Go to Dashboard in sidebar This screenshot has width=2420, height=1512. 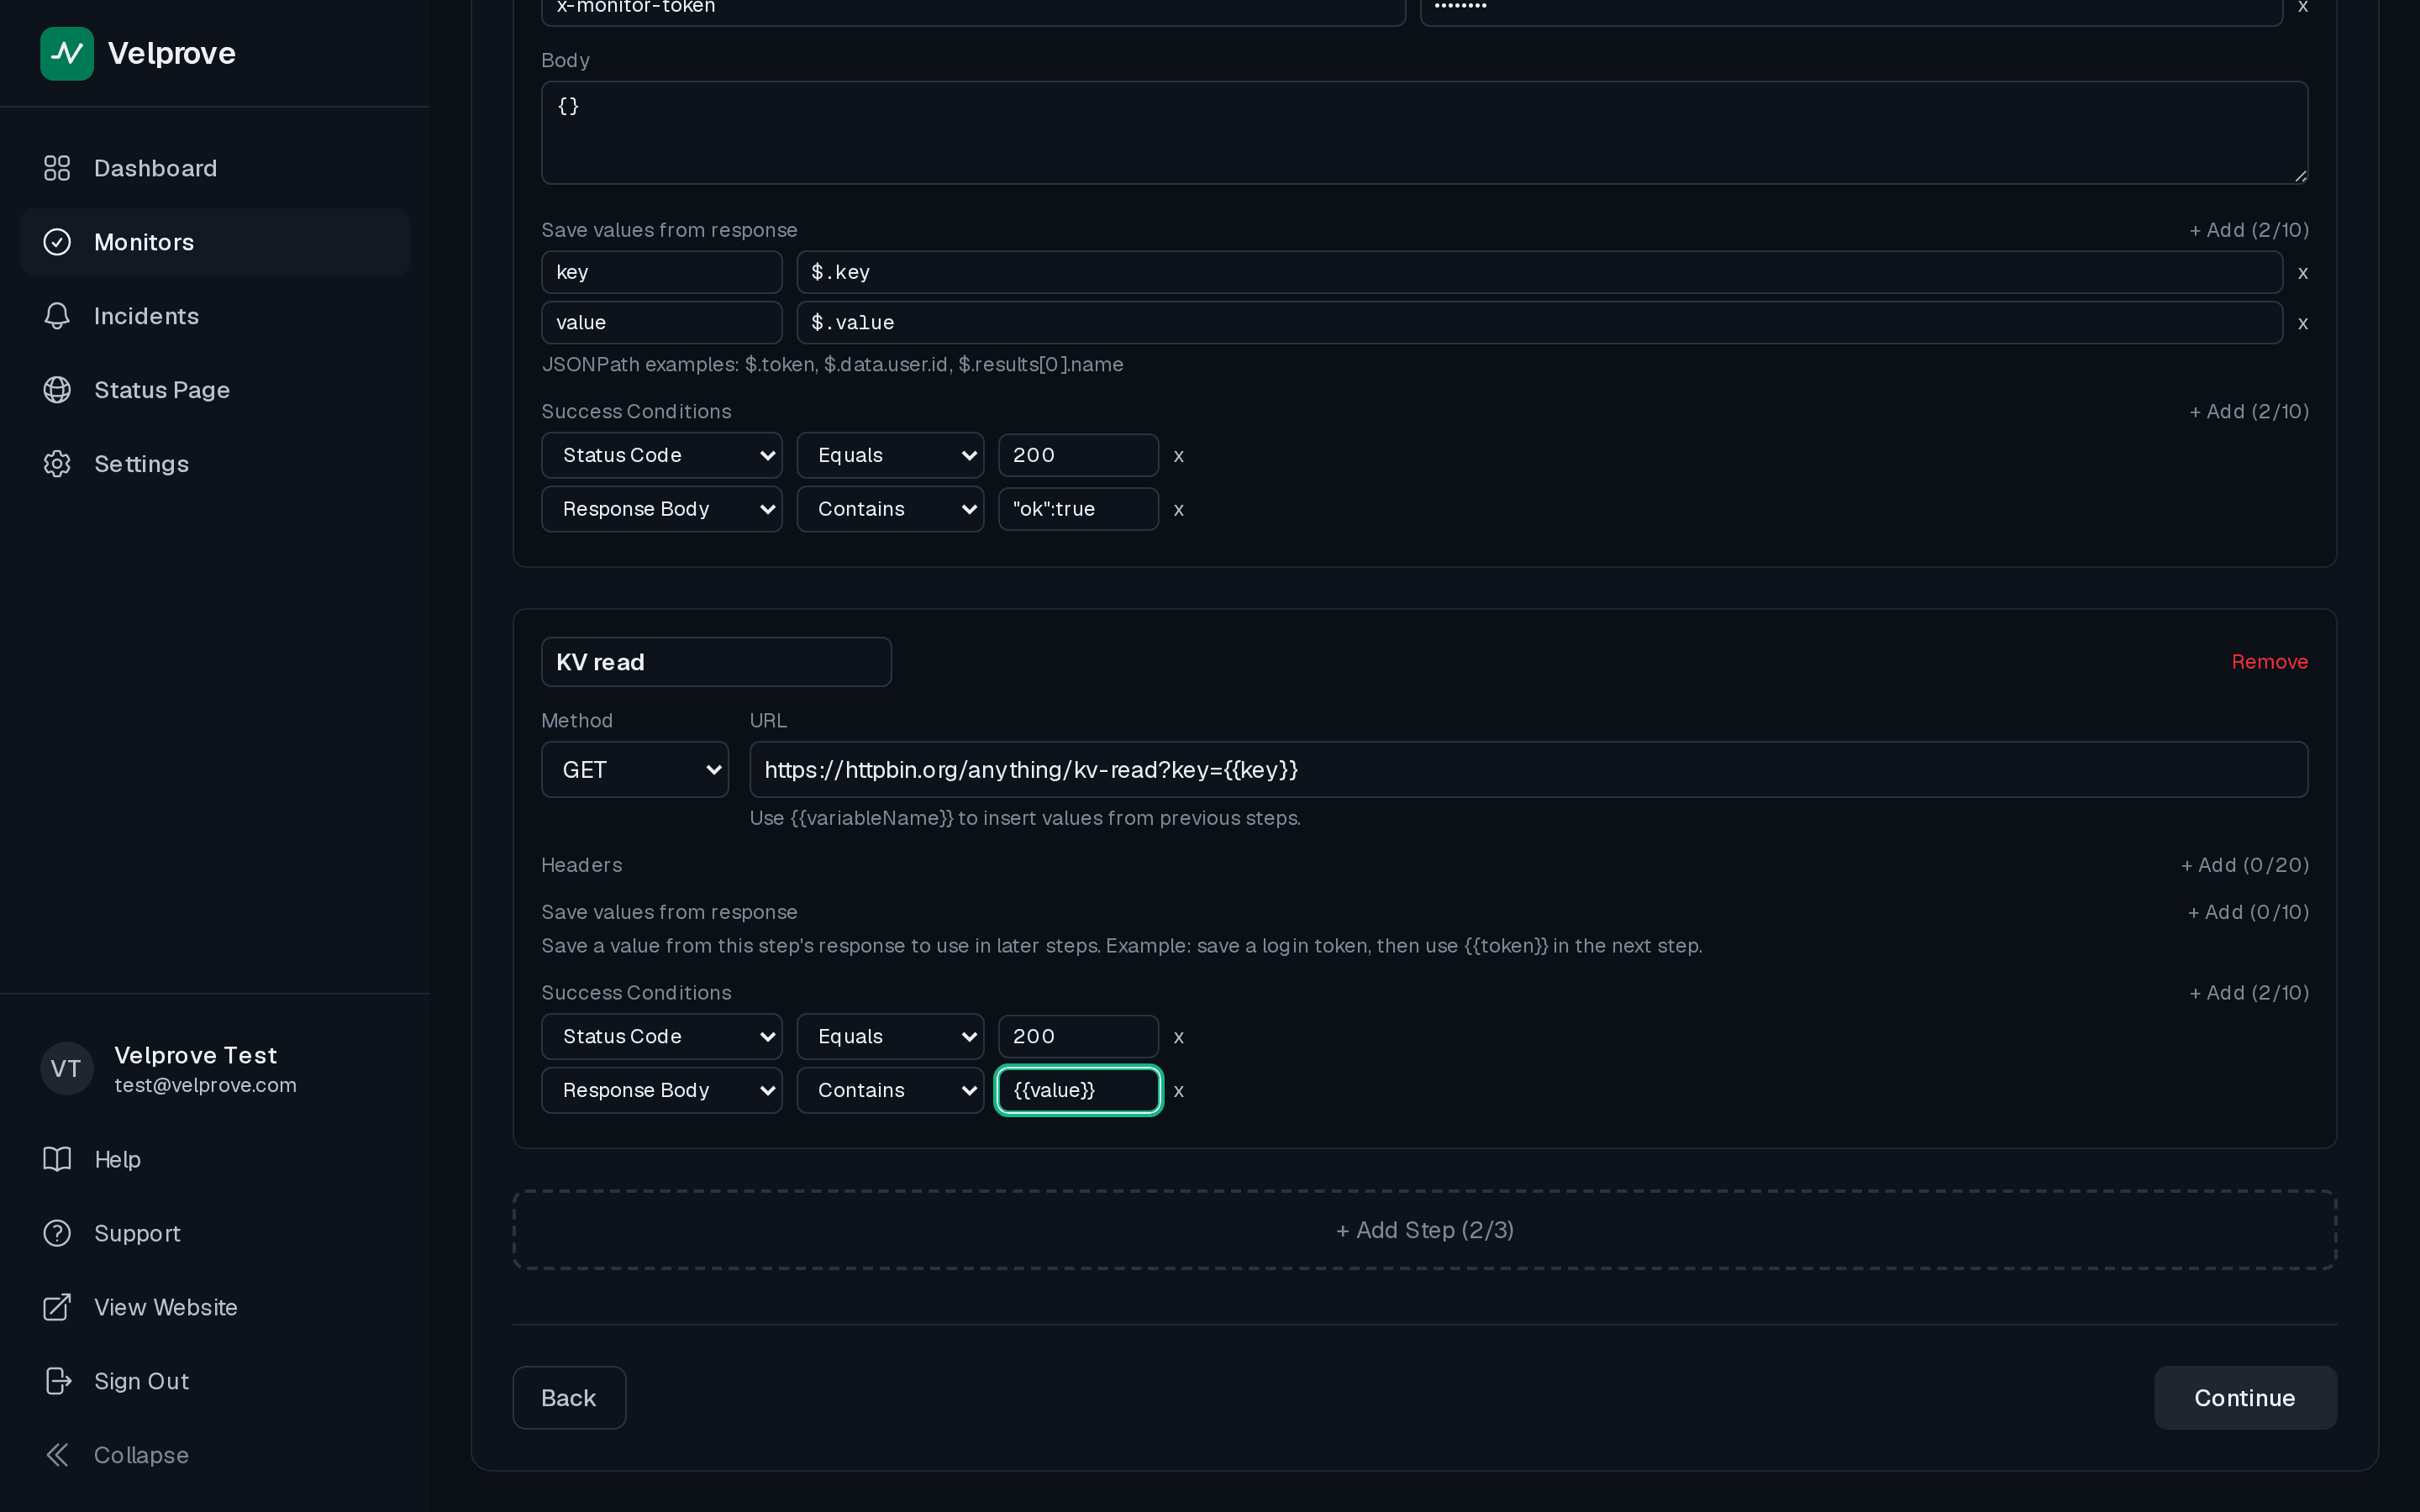tap(215, 168)
